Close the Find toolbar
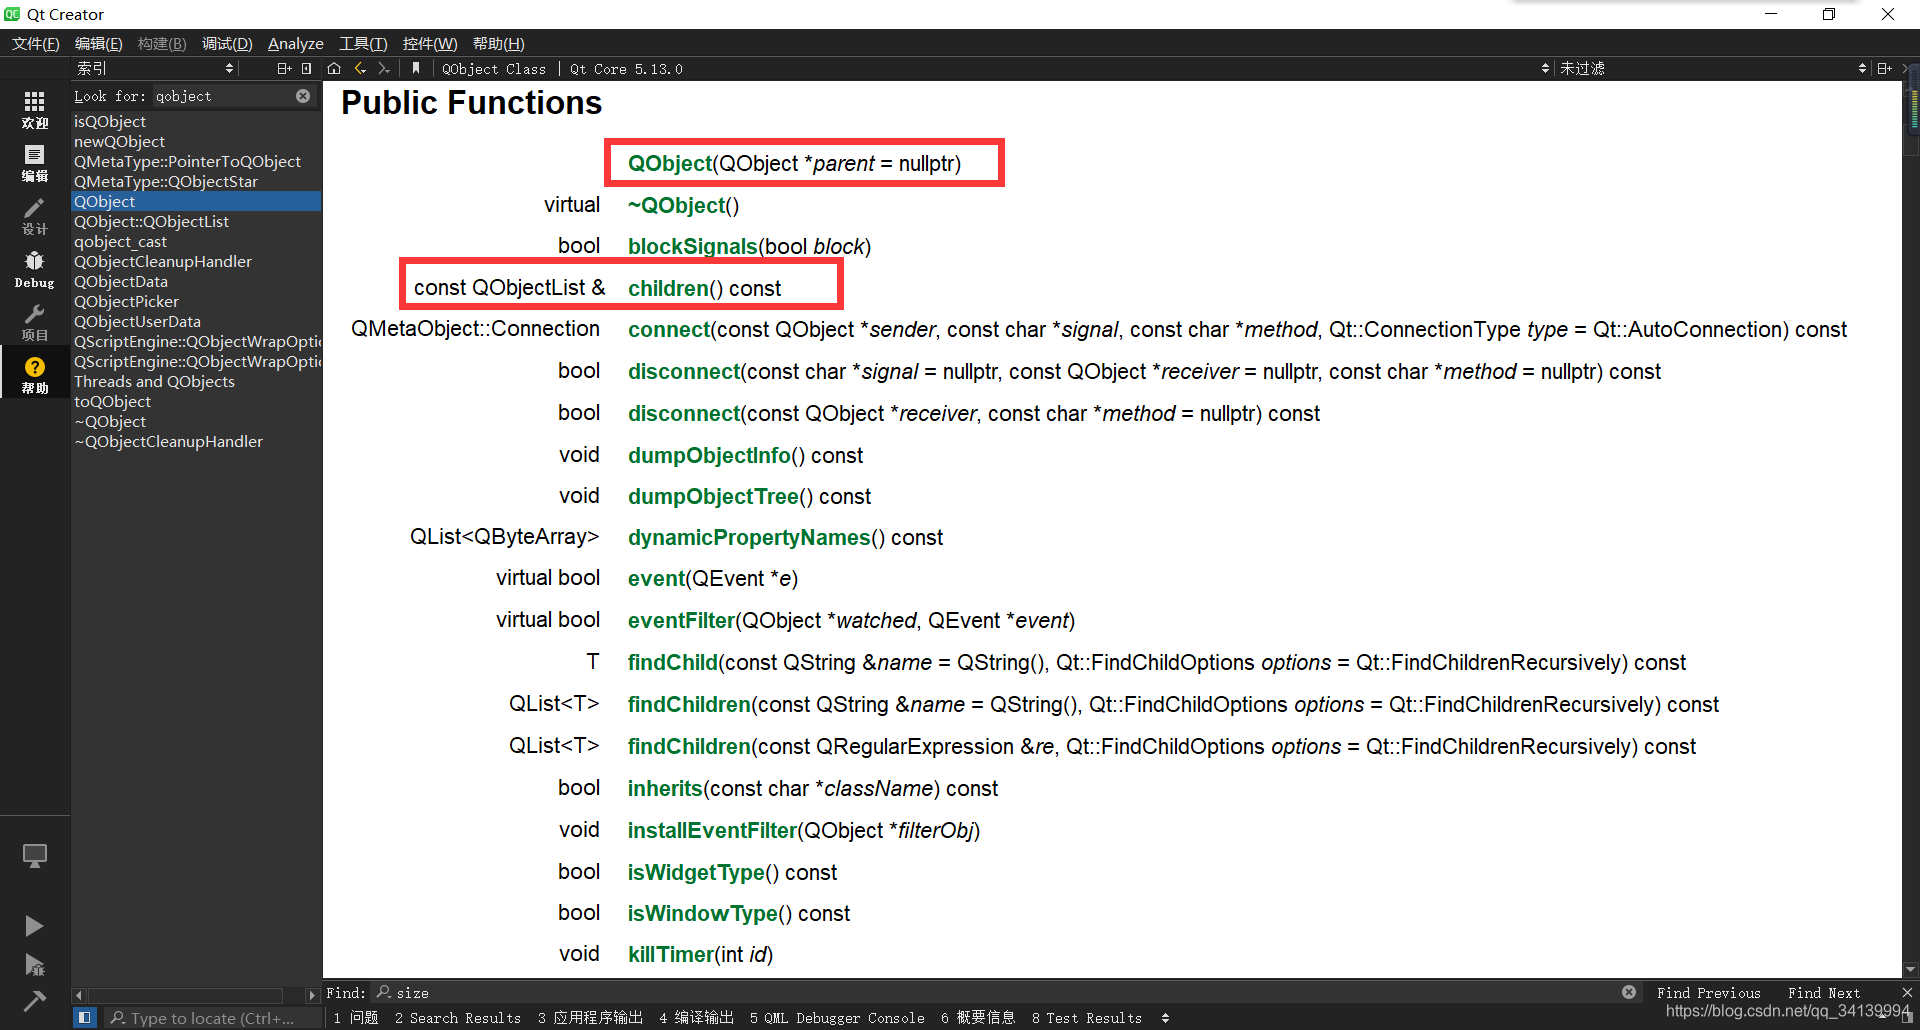The width and height of the screenshot is (1920, 1030). [x=1907, y=992]
